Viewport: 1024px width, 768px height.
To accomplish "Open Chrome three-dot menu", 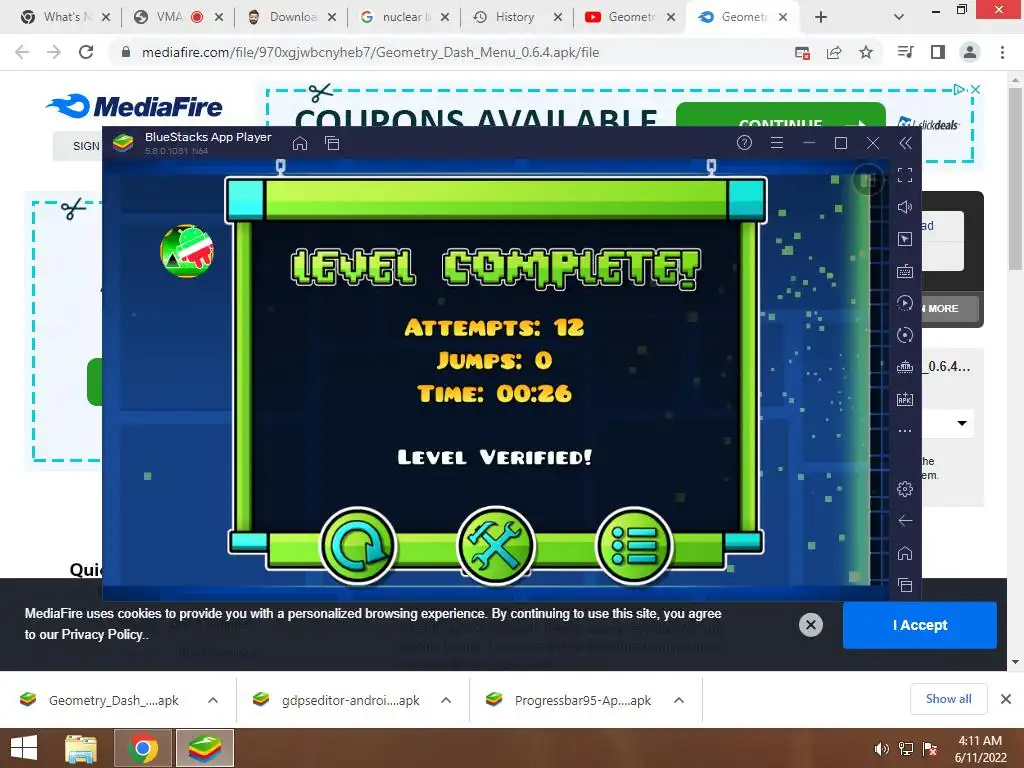I will pyautogui.click(x=1002, y=52).
